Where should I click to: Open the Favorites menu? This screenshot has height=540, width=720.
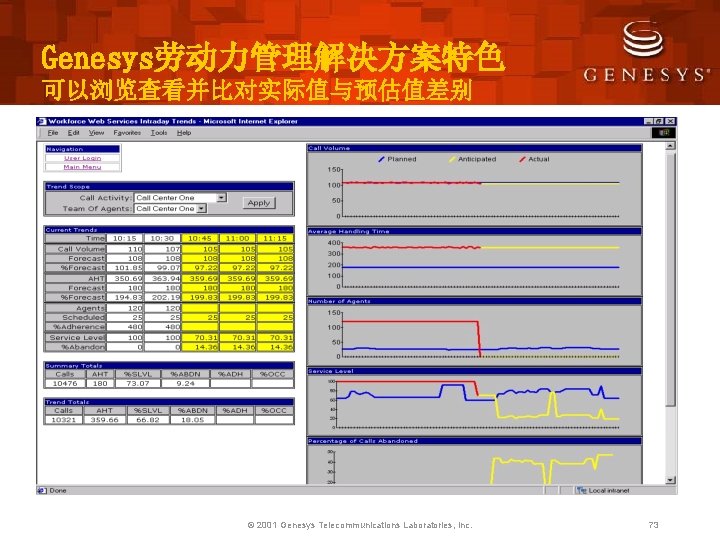click(127, 133)
